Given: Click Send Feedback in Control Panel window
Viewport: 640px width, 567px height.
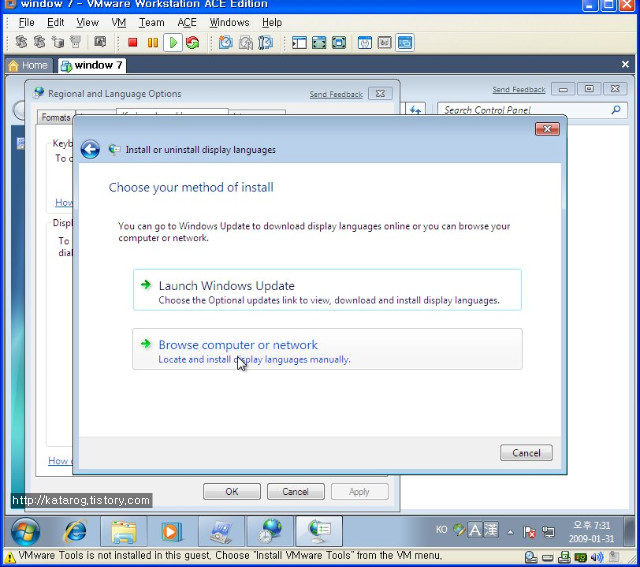Looking at the screenshot, I should pyautogui.click(x=518, y=89).
